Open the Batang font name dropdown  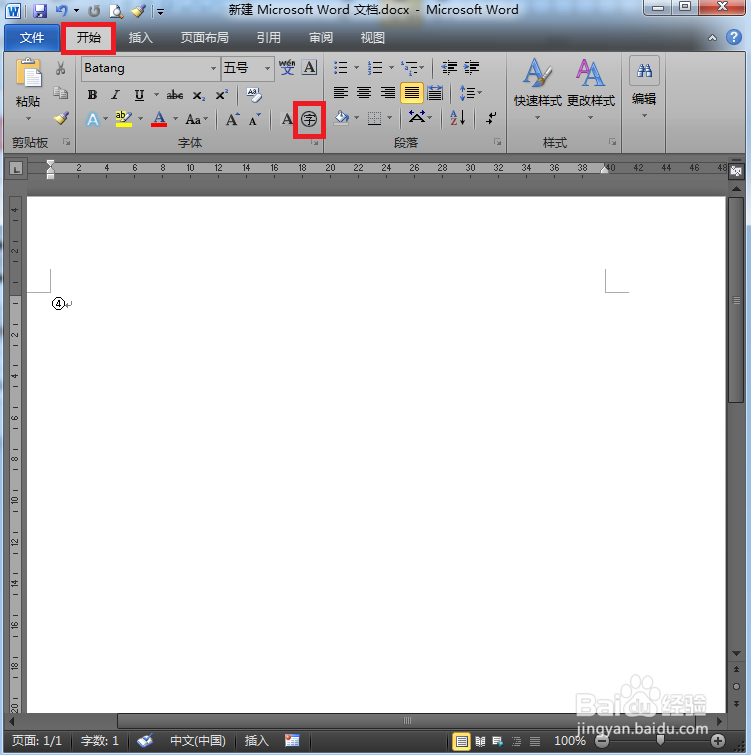pos(213,68)
